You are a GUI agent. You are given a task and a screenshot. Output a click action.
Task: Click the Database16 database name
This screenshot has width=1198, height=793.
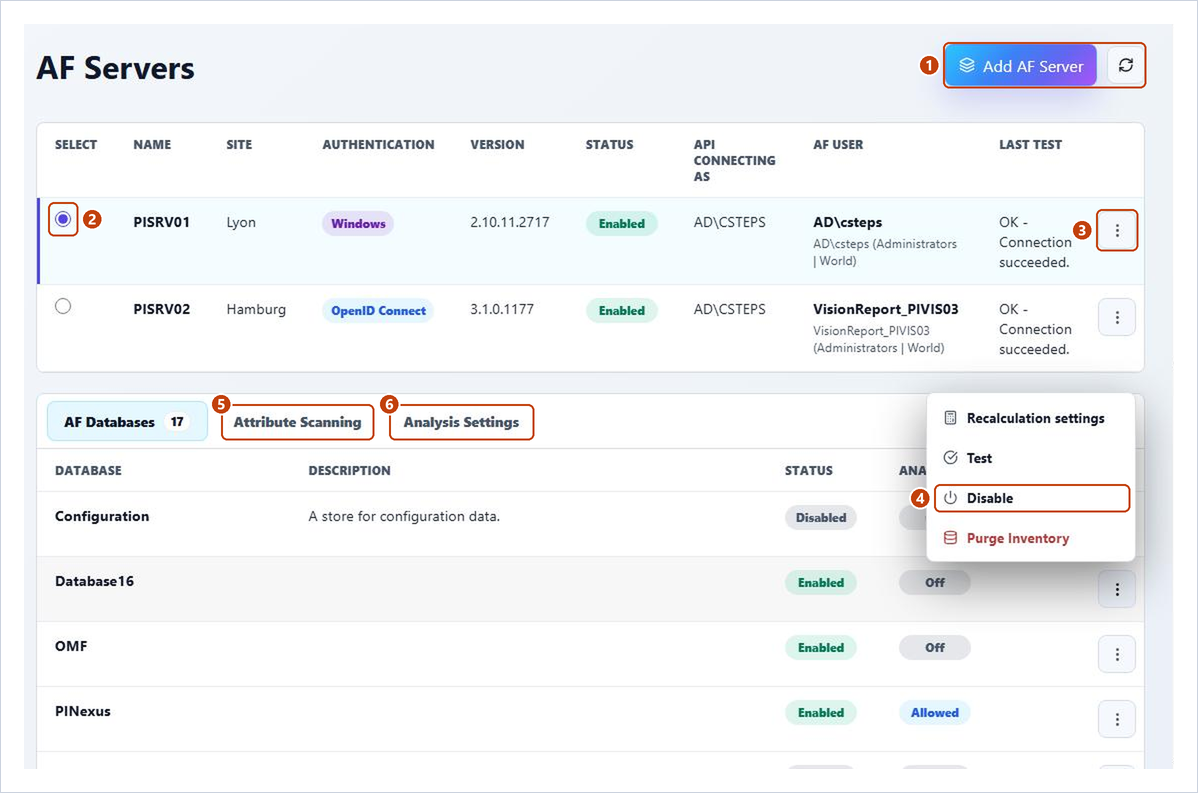pyautogui.click(x=94, y=581)
